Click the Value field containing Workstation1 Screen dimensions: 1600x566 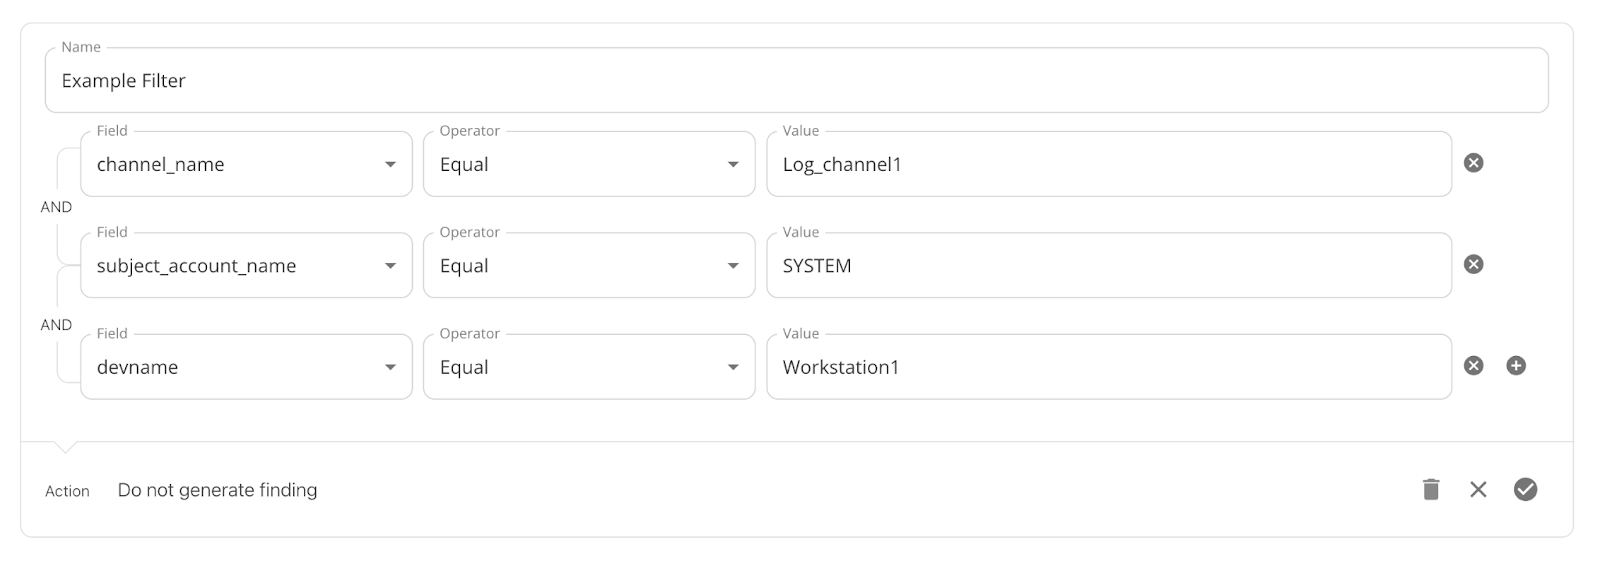coord(1109,367)
